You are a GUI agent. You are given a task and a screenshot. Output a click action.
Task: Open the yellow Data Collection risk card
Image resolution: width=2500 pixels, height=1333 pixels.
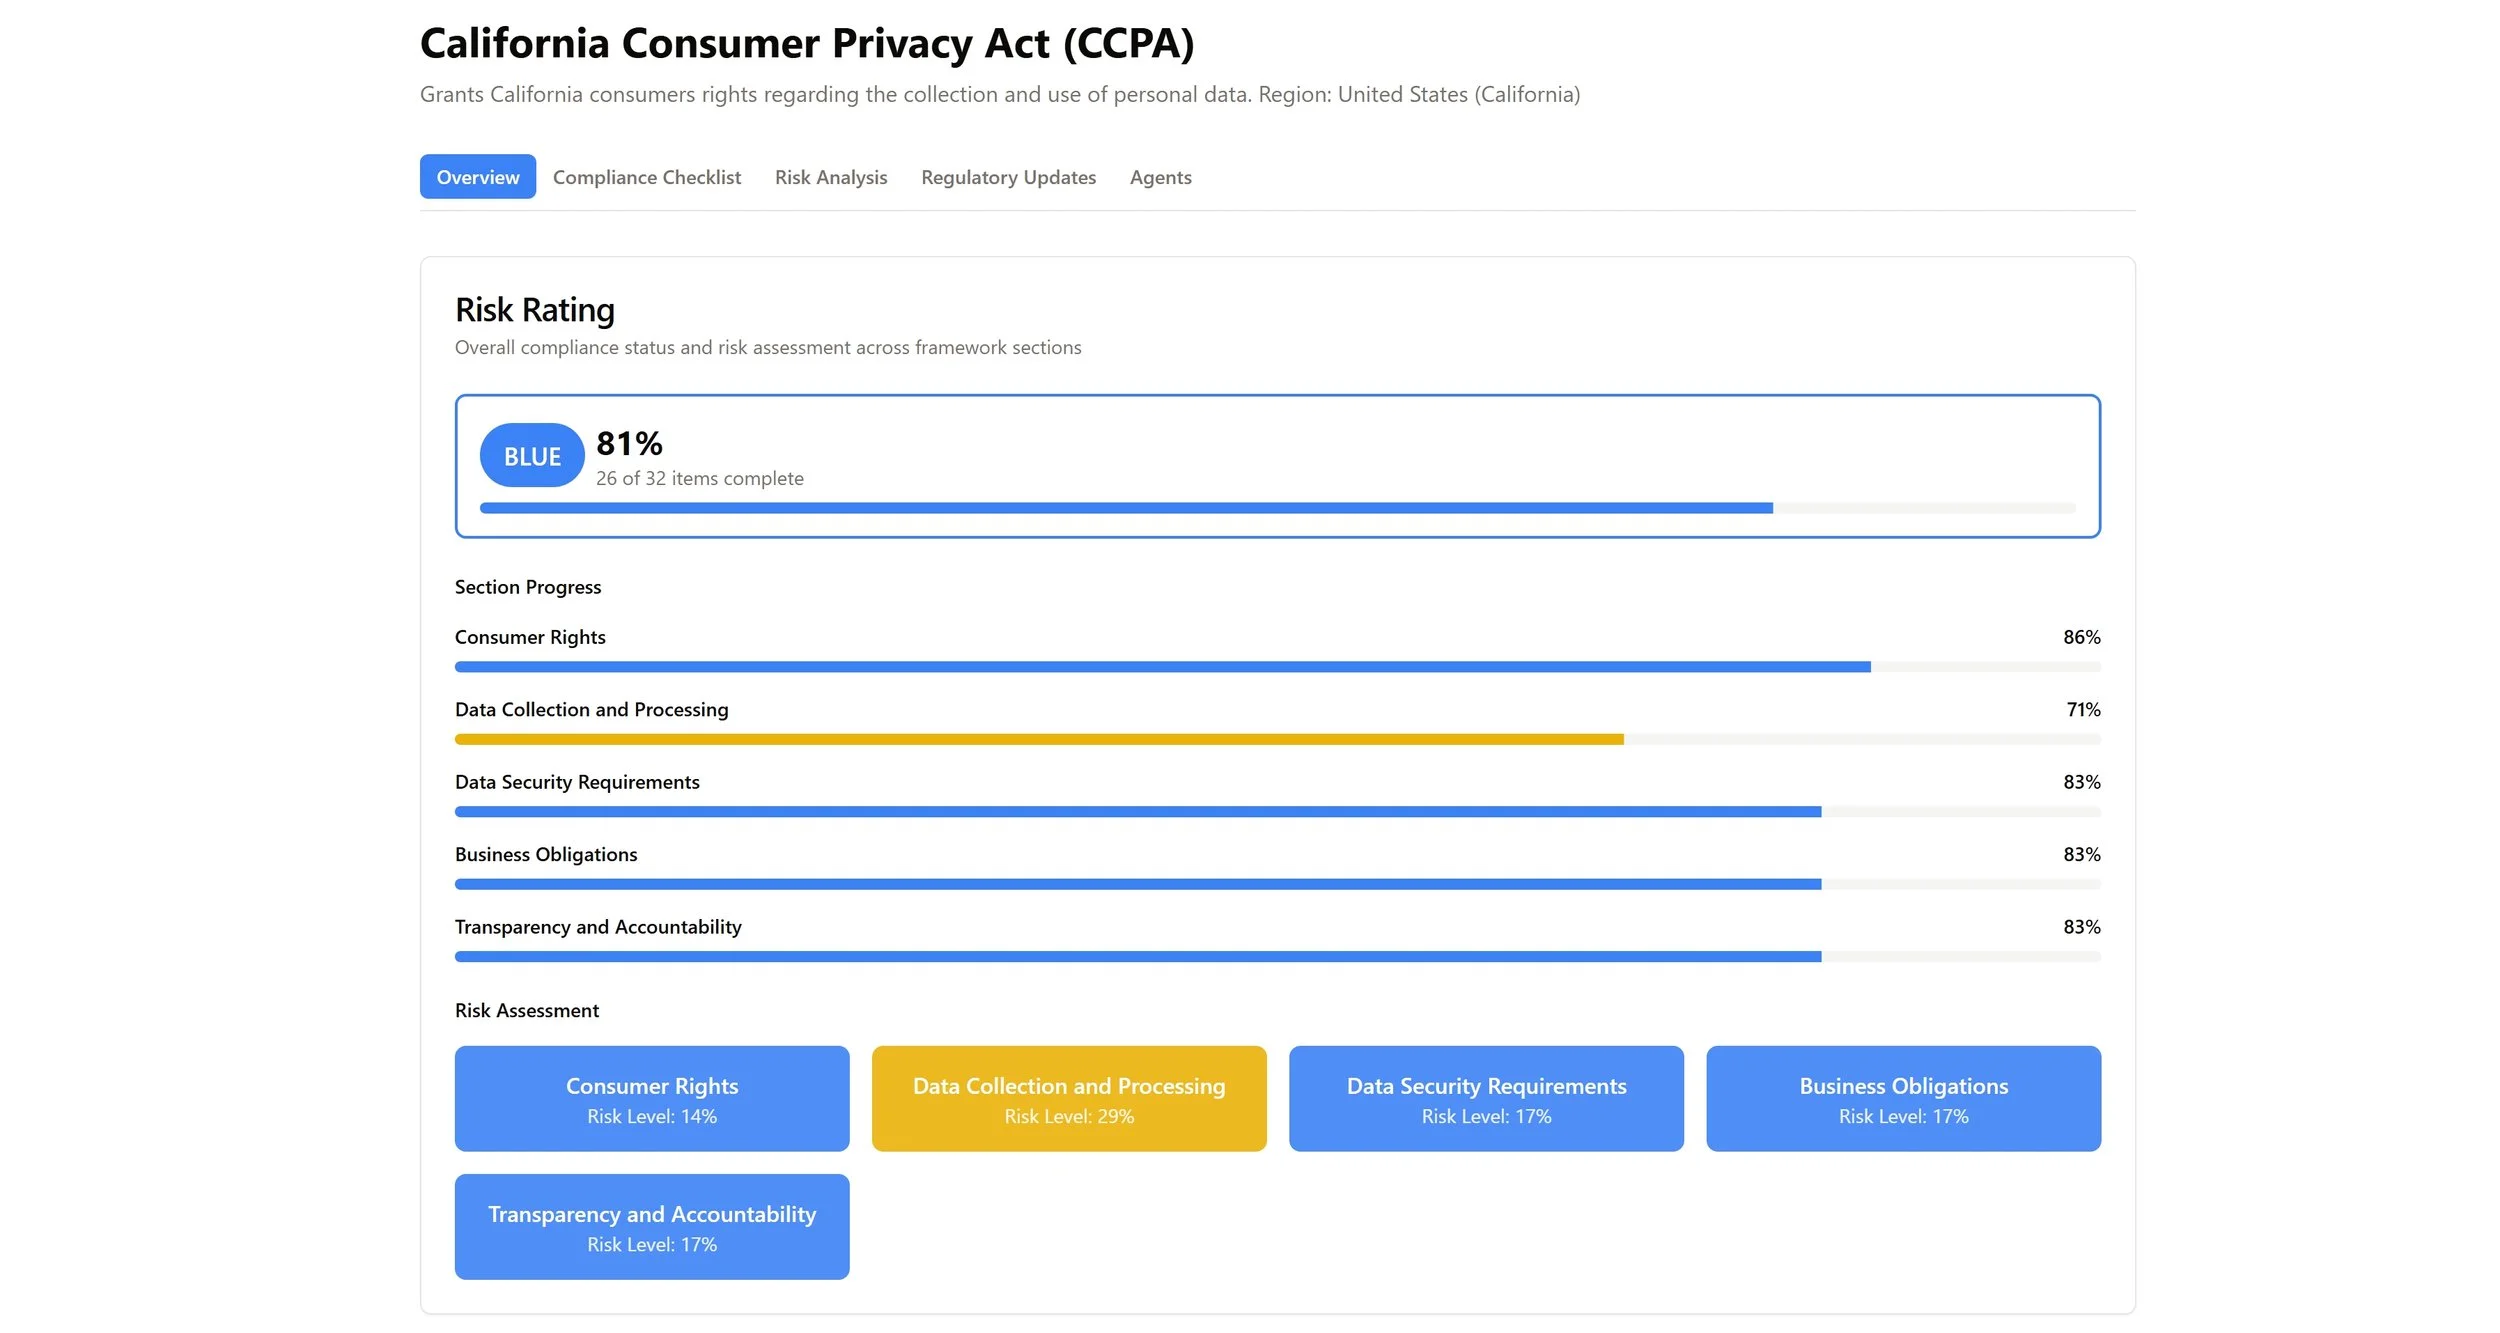pos(1068,1099)
